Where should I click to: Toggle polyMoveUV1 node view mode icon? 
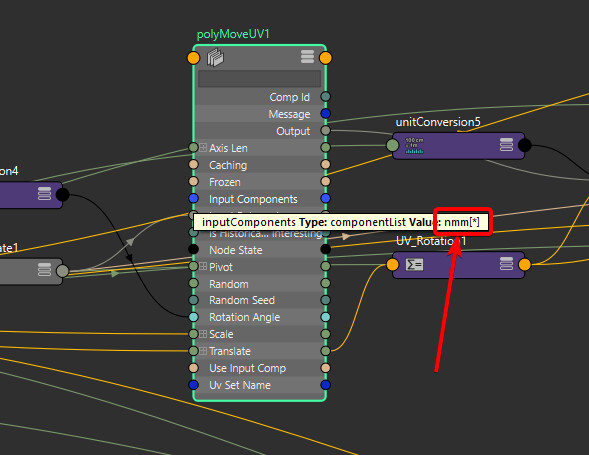click(307, 57)
